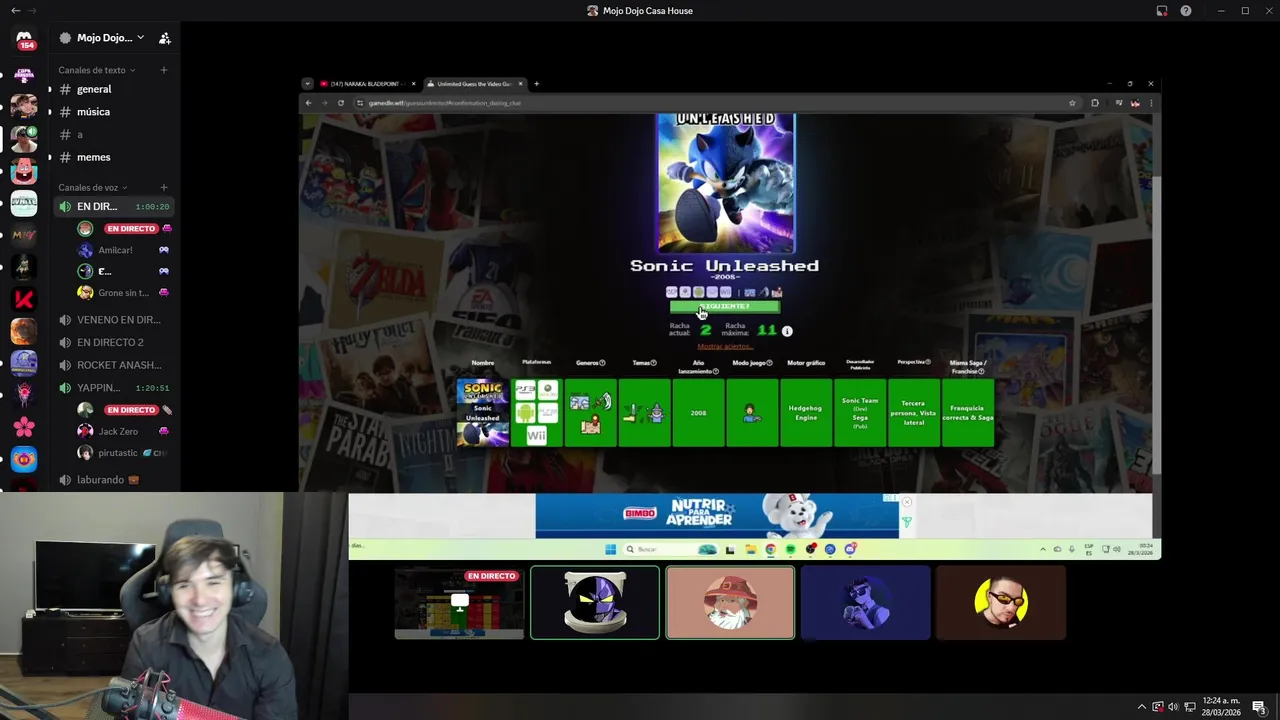1280x720 pixels.
Task: Join the YAPPIN... voice channel
Action: (116, 387)
